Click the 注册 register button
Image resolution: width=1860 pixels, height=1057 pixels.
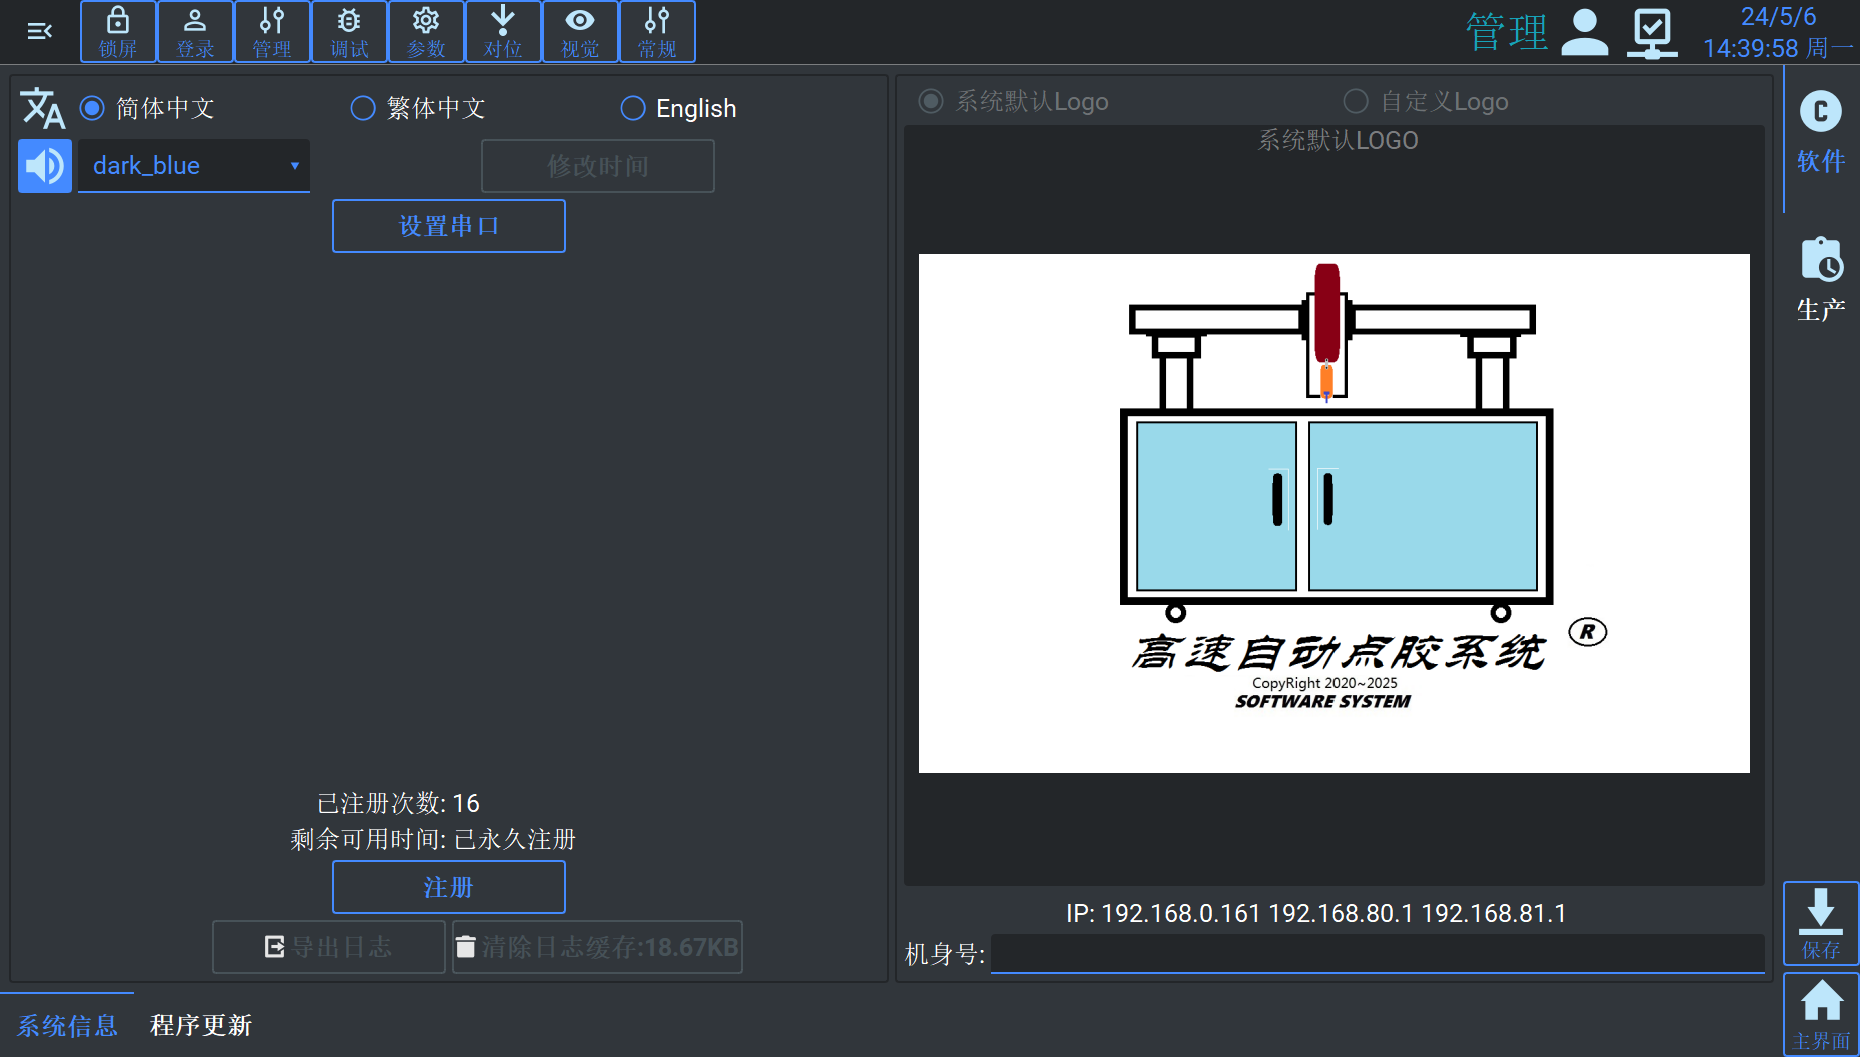click(x=448, y=887)
